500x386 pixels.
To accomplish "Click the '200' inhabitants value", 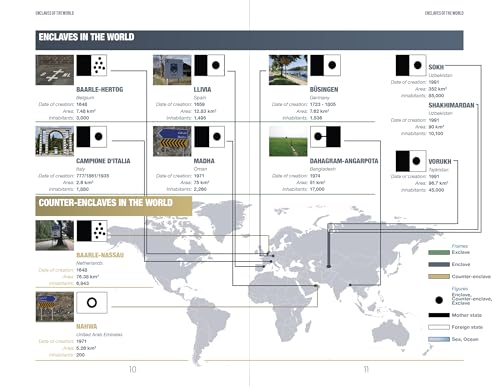I will 80,355.
